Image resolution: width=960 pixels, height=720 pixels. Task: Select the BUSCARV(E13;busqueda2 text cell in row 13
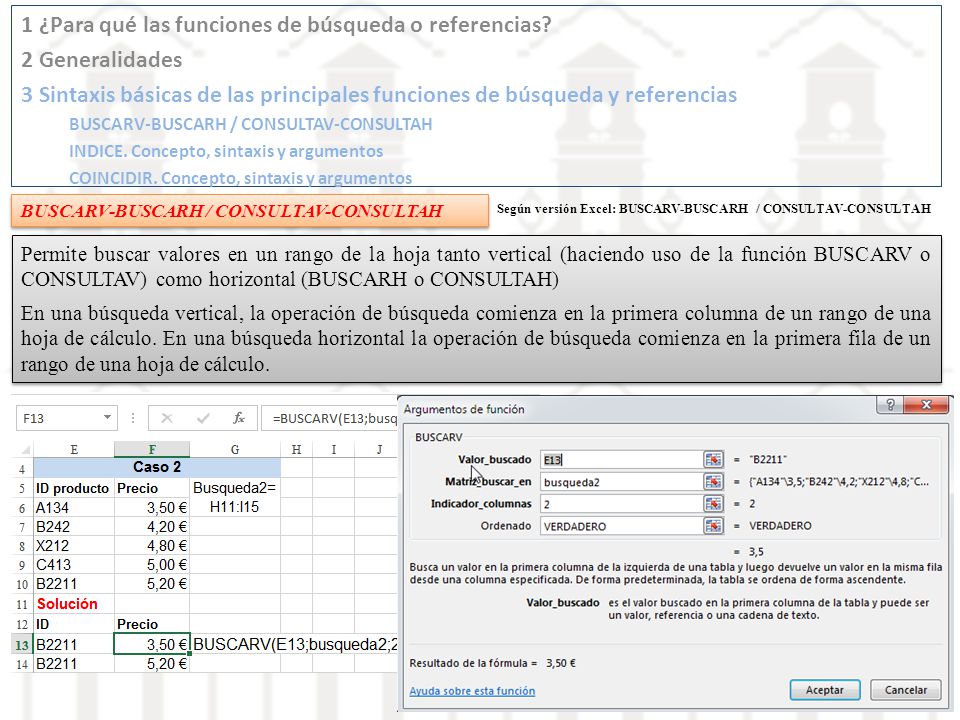[x=296, y=644]
